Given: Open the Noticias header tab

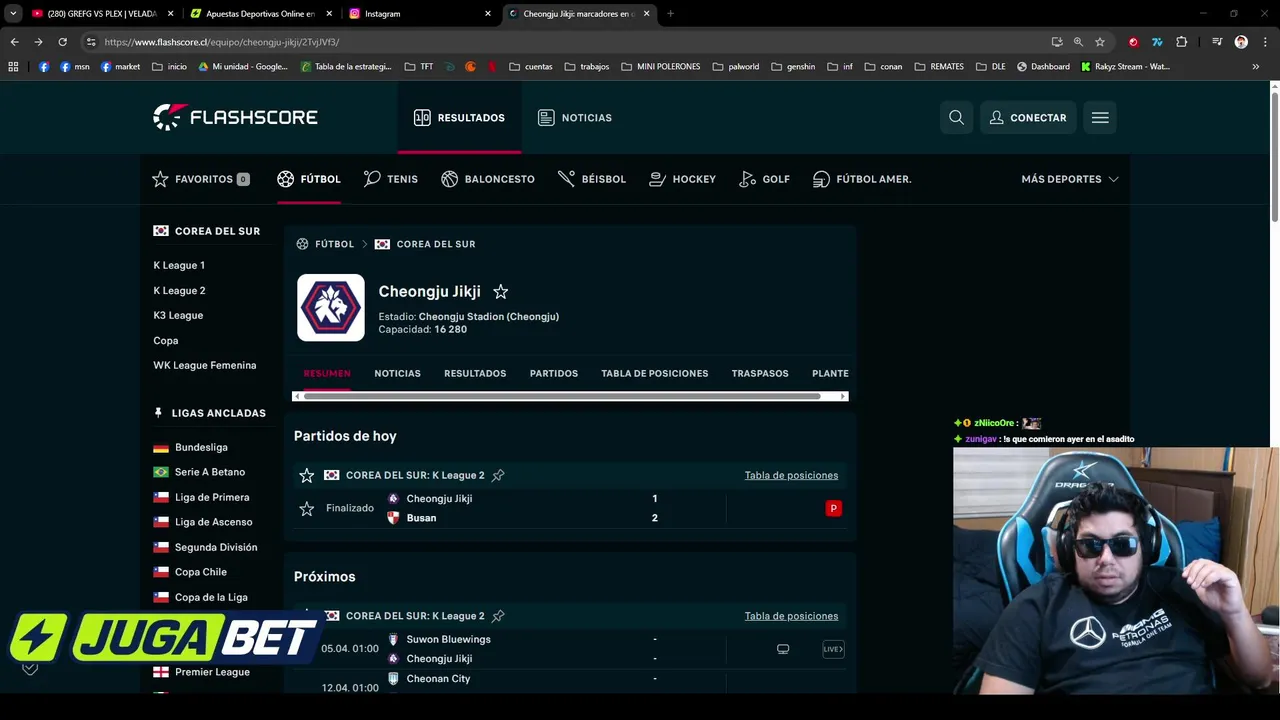Looking at the screenshot, I should [x=575, y=117].
